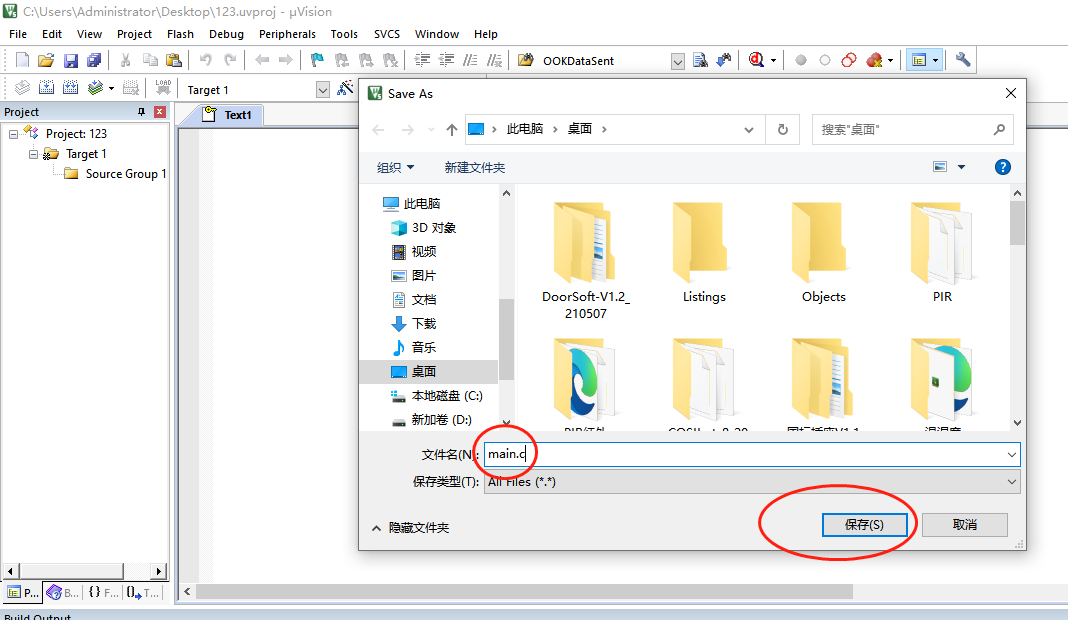Toggle breakpoint enable with hollow circle icon
This screenshot has height=620, width=1068.
[824, 60]
